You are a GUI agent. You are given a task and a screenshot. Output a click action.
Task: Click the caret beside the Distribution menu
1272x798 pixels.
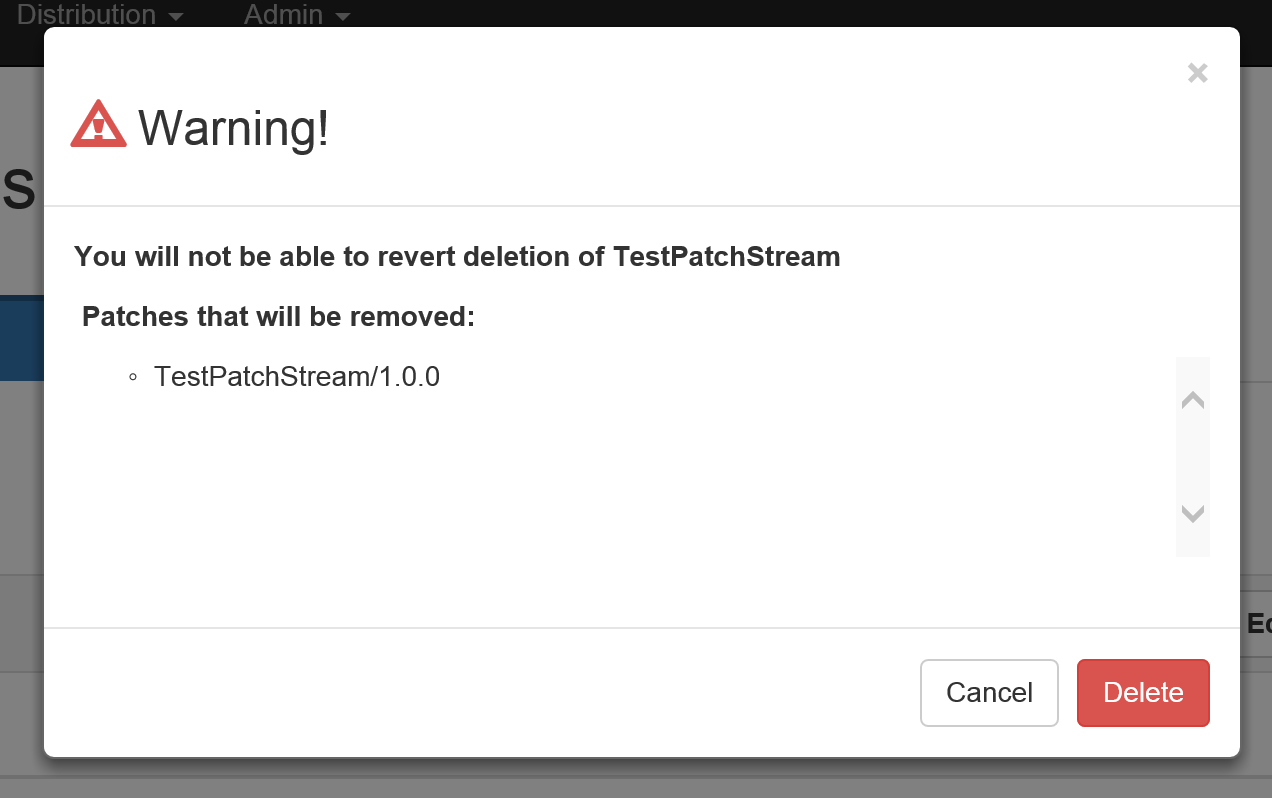(176, 16)
